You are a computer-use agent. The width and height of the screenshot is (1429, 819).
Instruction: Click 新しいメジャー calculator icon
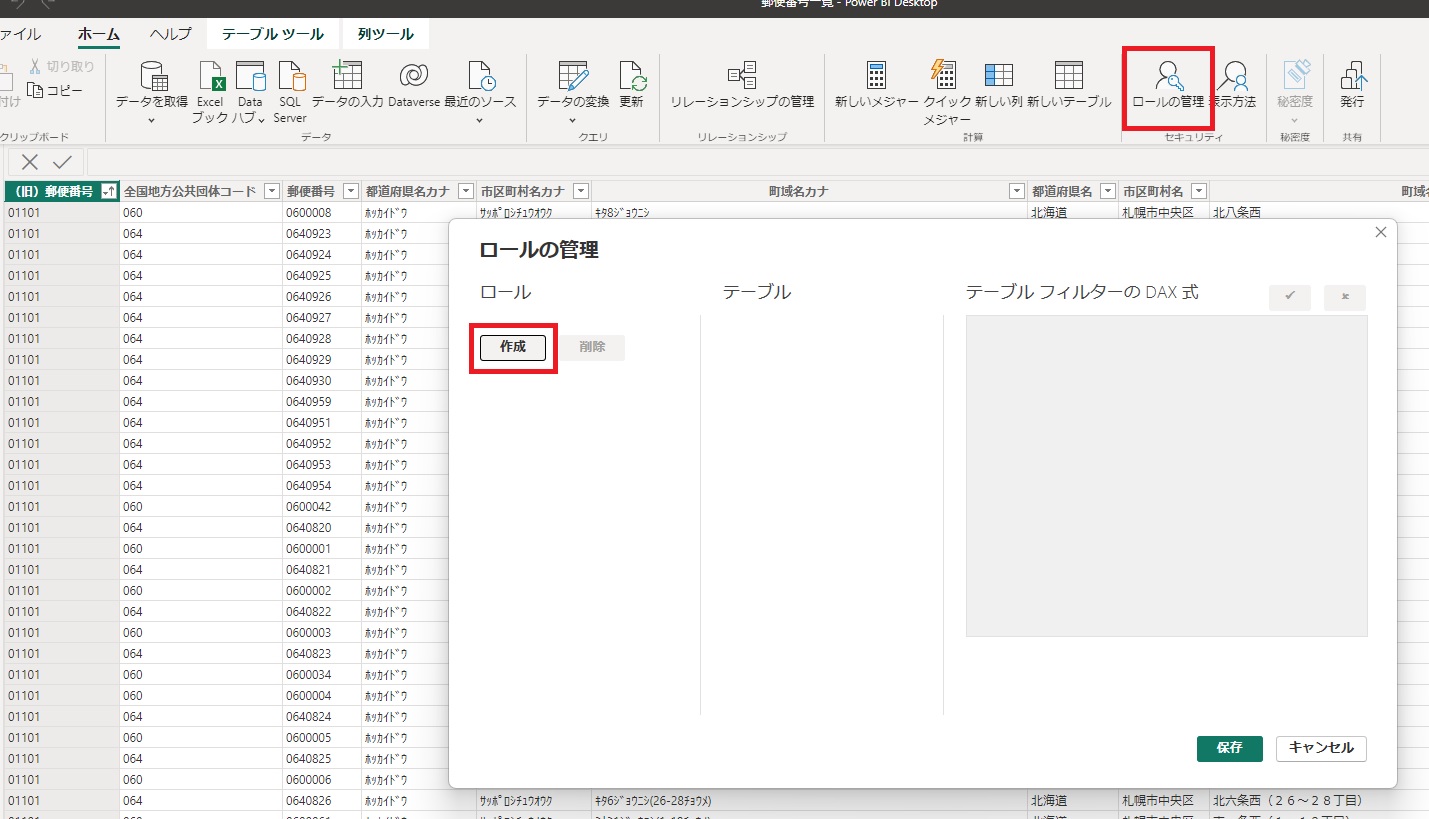(x=876, y=77)
